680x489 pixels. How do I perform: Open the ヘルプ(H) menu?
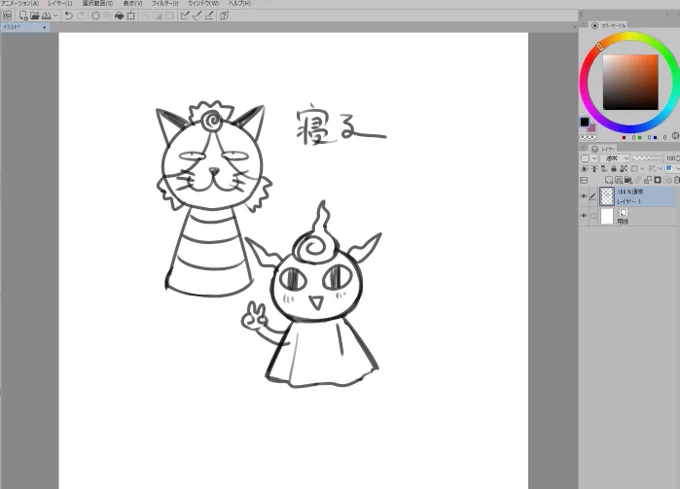240,3
